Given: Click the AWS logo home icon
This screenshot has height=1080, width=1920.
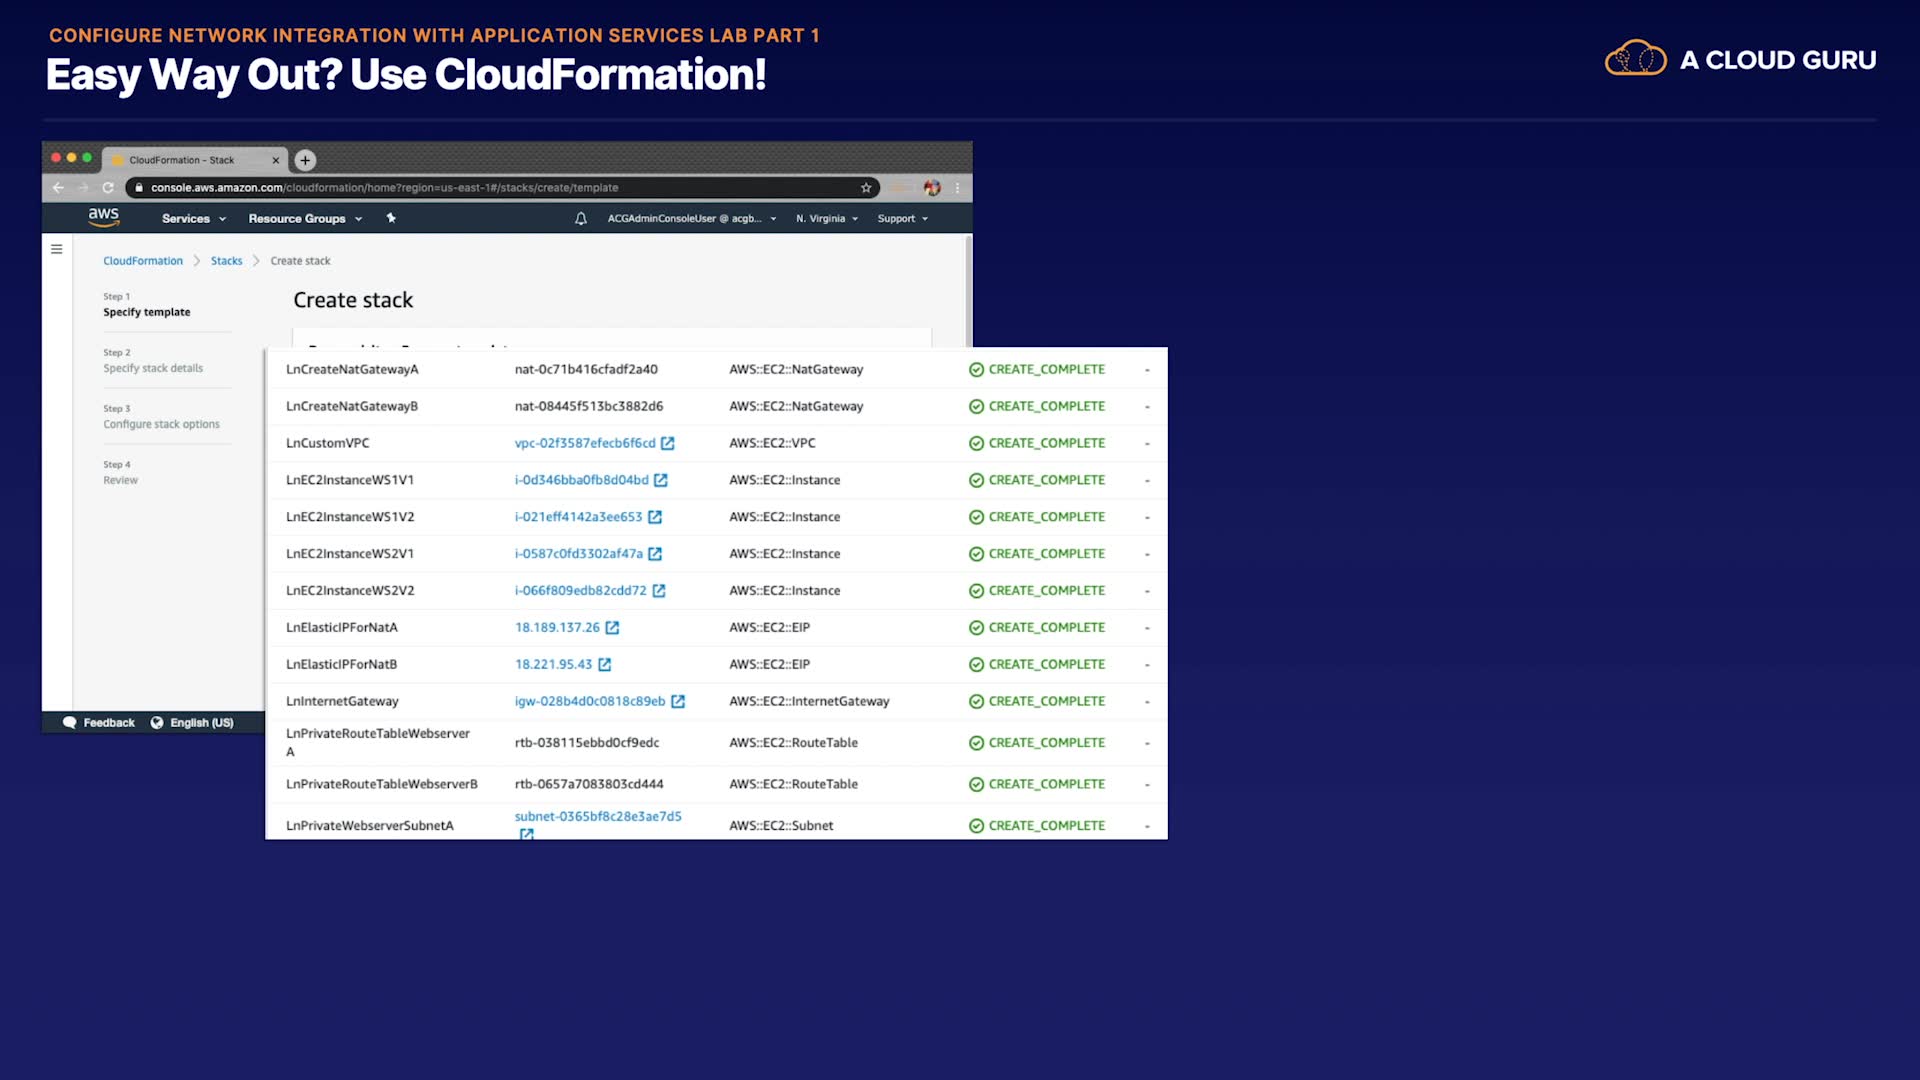Looking at the screenshot, I should (x=103, y=217).
